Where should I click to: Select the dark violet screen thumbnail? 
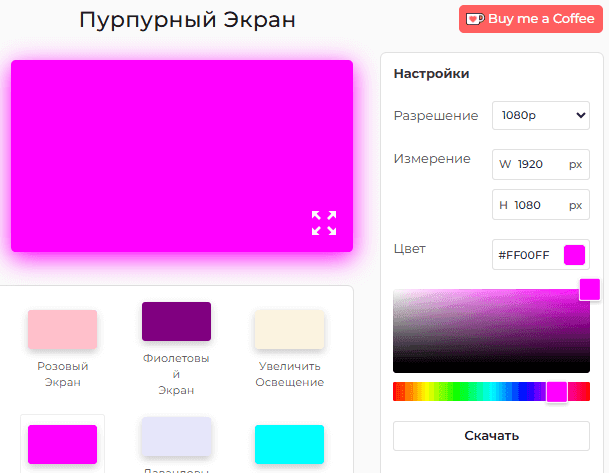point(176,322)
